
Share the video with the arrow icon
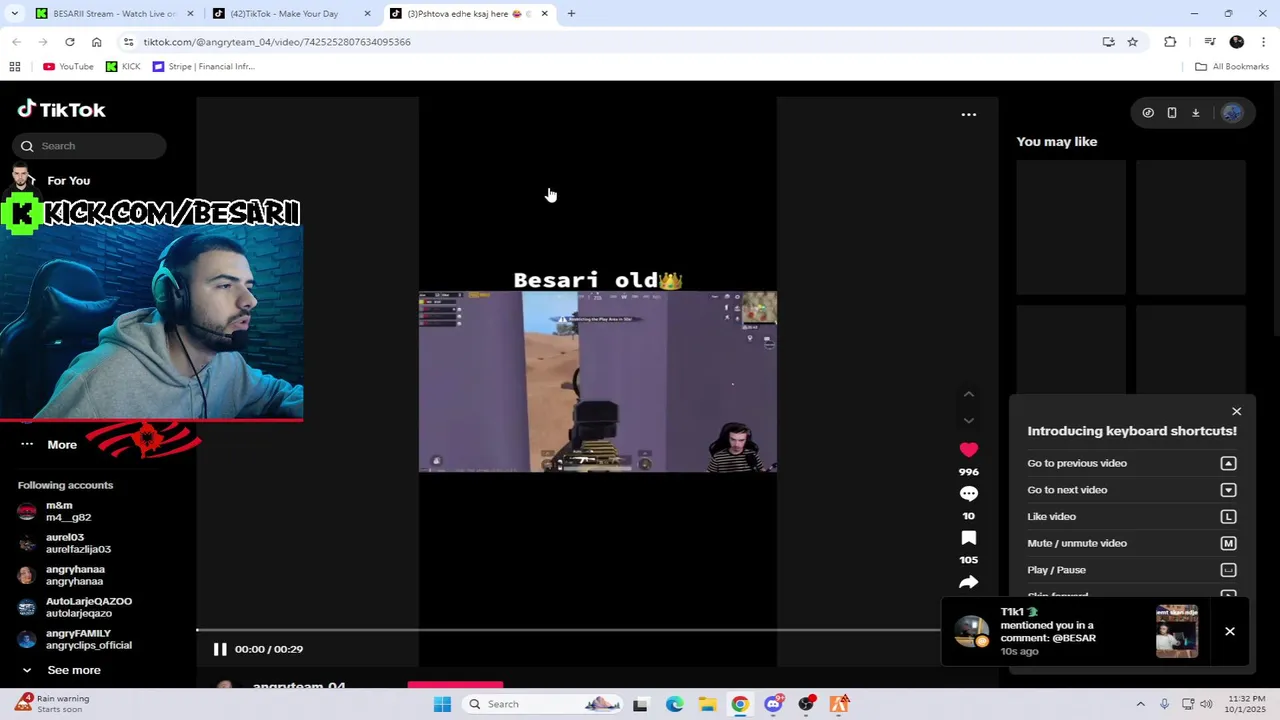968,582
